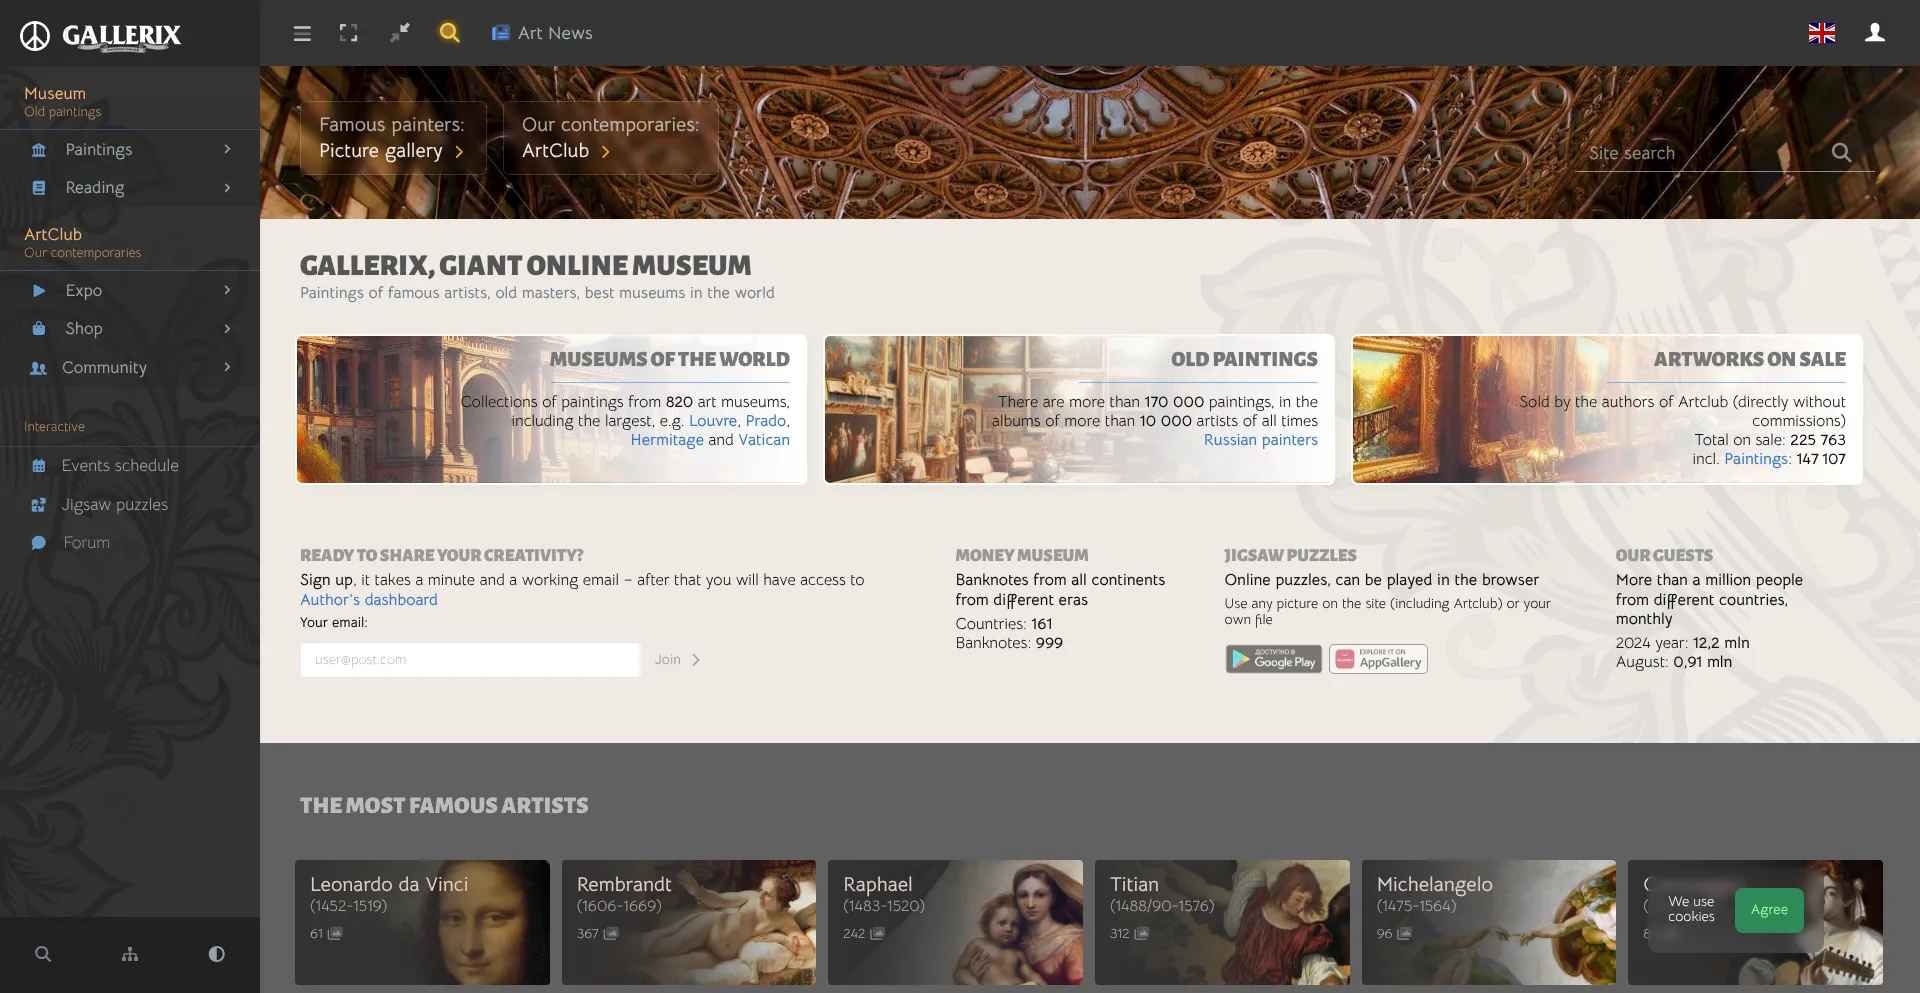
Task: Submit site search with magnifier icon
Action: 1841,153
